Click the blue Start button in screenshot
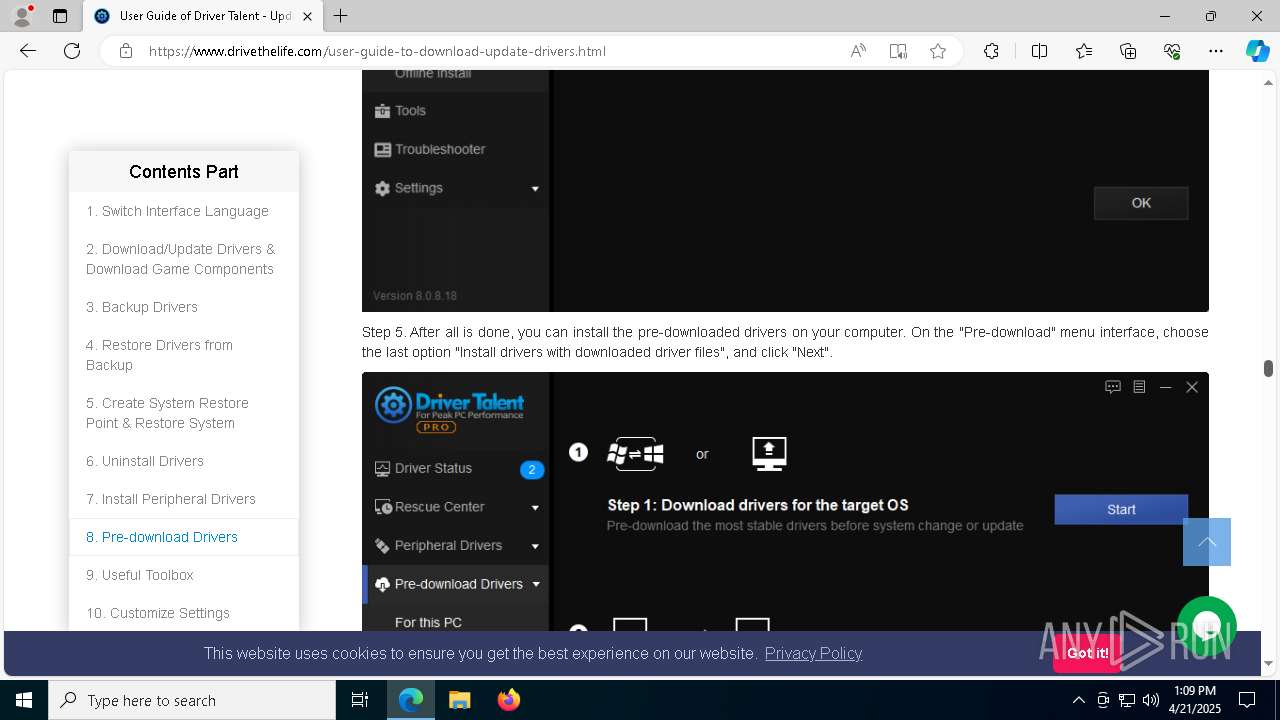Image resolution: width=1280 pixels, height=720 pixels. pyautogui.click(x=1121, y=509)
